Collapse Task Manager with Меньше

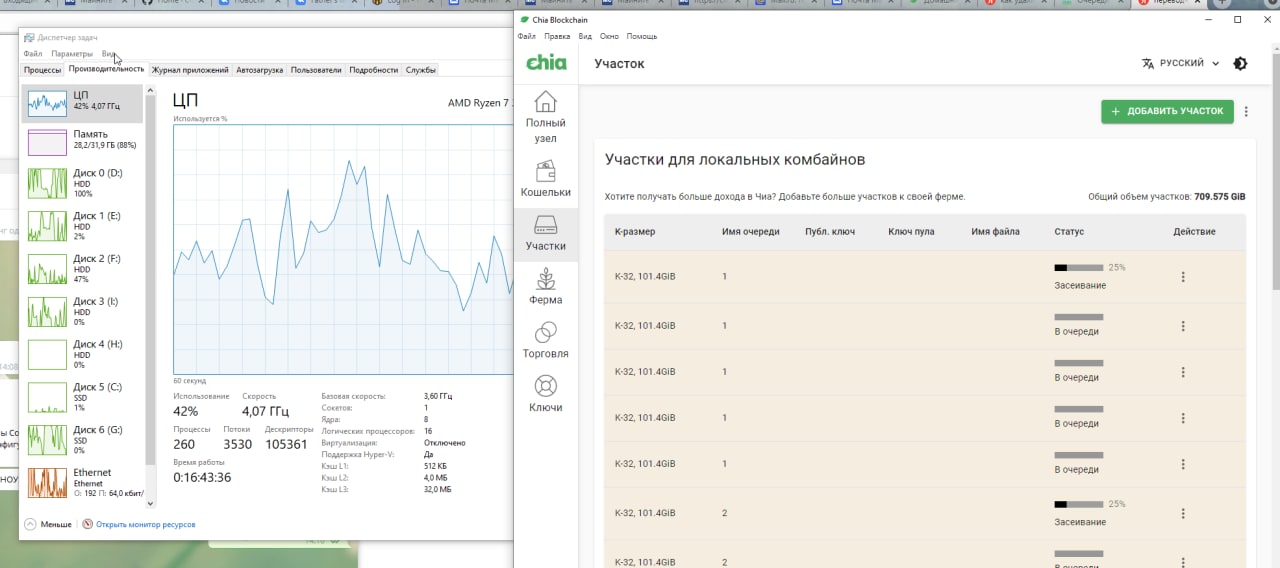[48, 524]
